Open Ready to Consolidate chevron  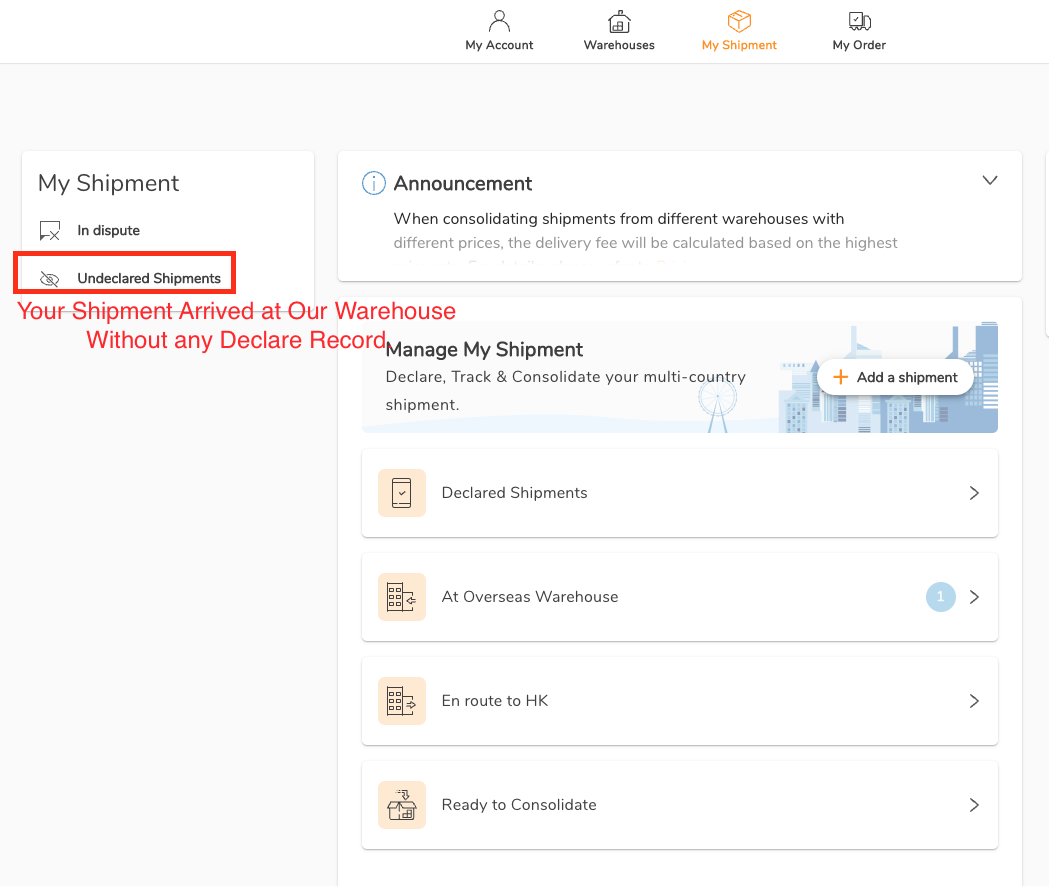(x=974, y=805)
